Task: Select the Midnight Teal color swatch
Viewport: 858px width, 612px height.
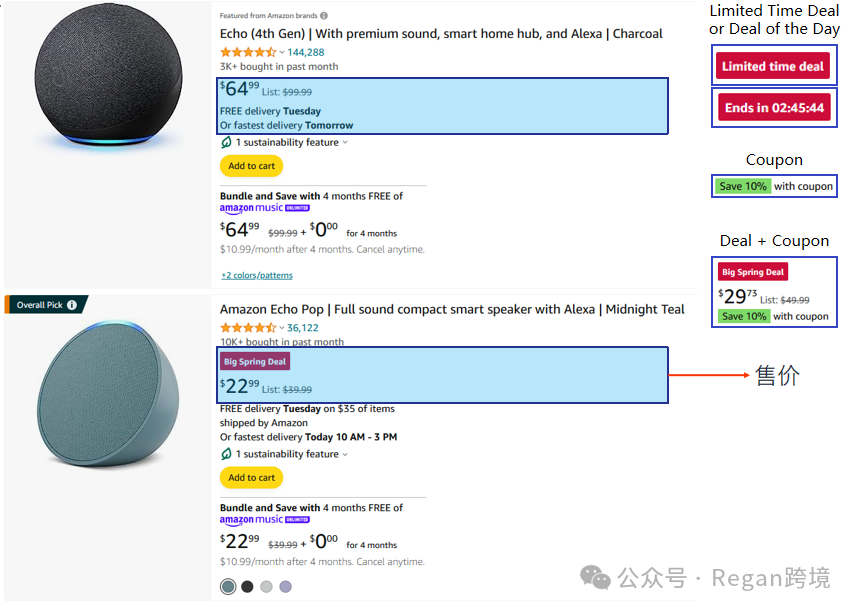Action: click(228, 587)
